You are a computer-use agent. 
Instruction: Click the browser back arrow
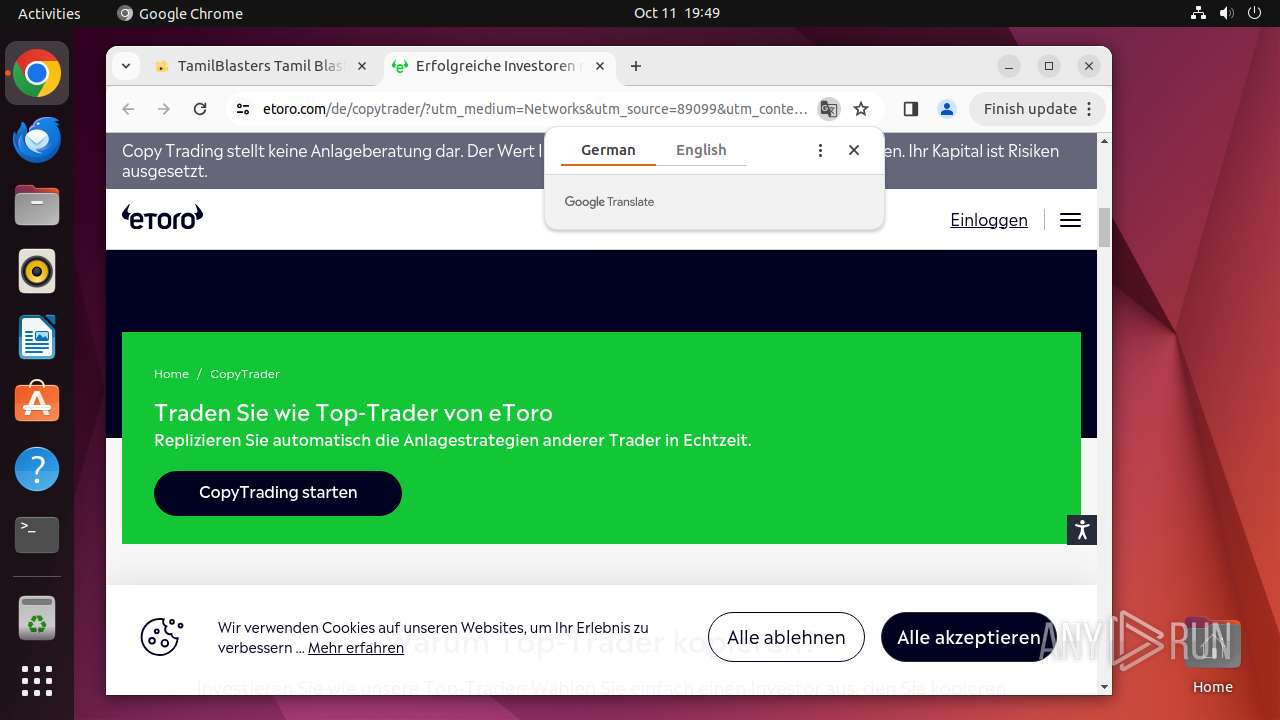(128, 109)
